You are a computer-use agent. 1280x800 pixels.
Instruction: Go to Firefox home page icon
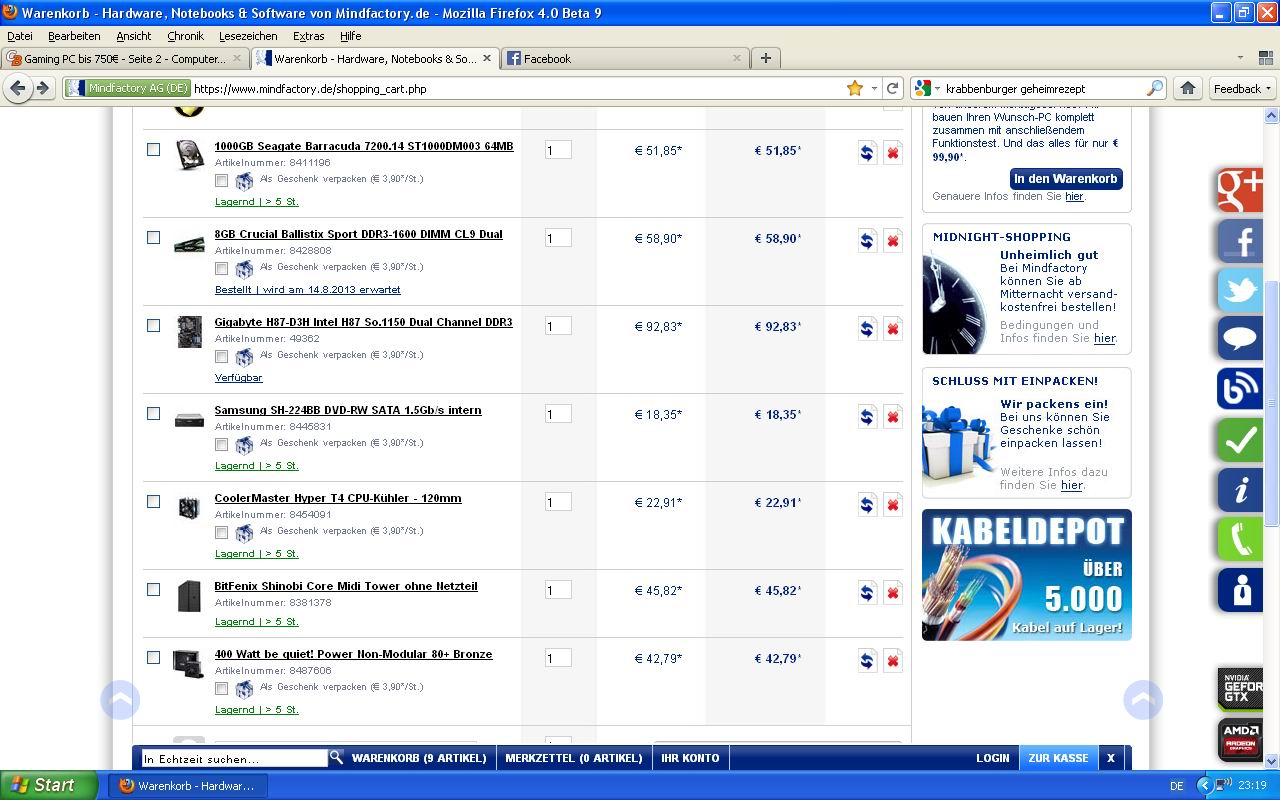point(1187,88)
